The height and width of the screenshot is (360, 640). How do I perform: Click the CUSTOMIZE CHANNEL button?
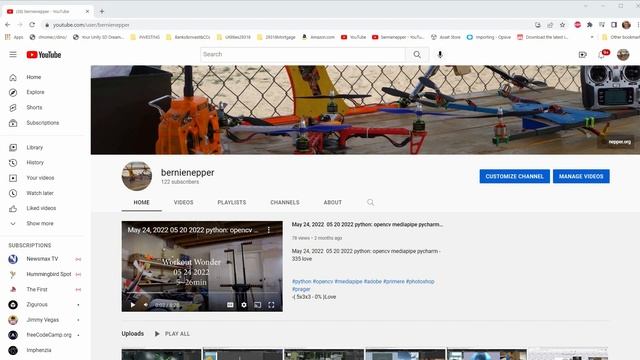pos(514,176)
